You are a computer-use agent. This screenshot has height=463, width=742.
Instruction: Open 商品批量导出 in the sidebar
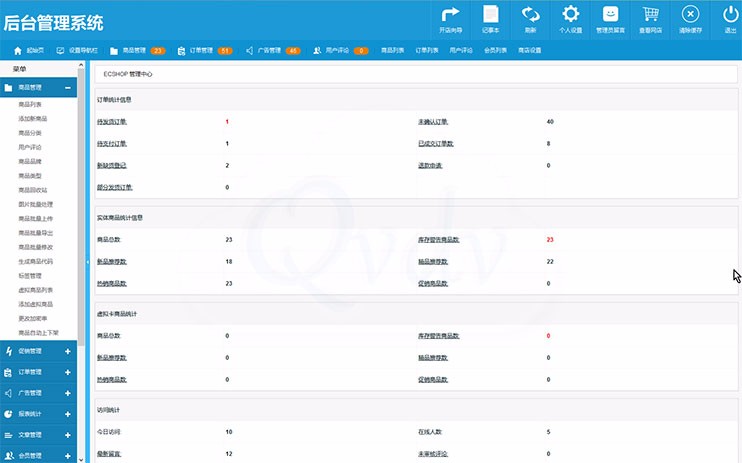pos(35,233)
